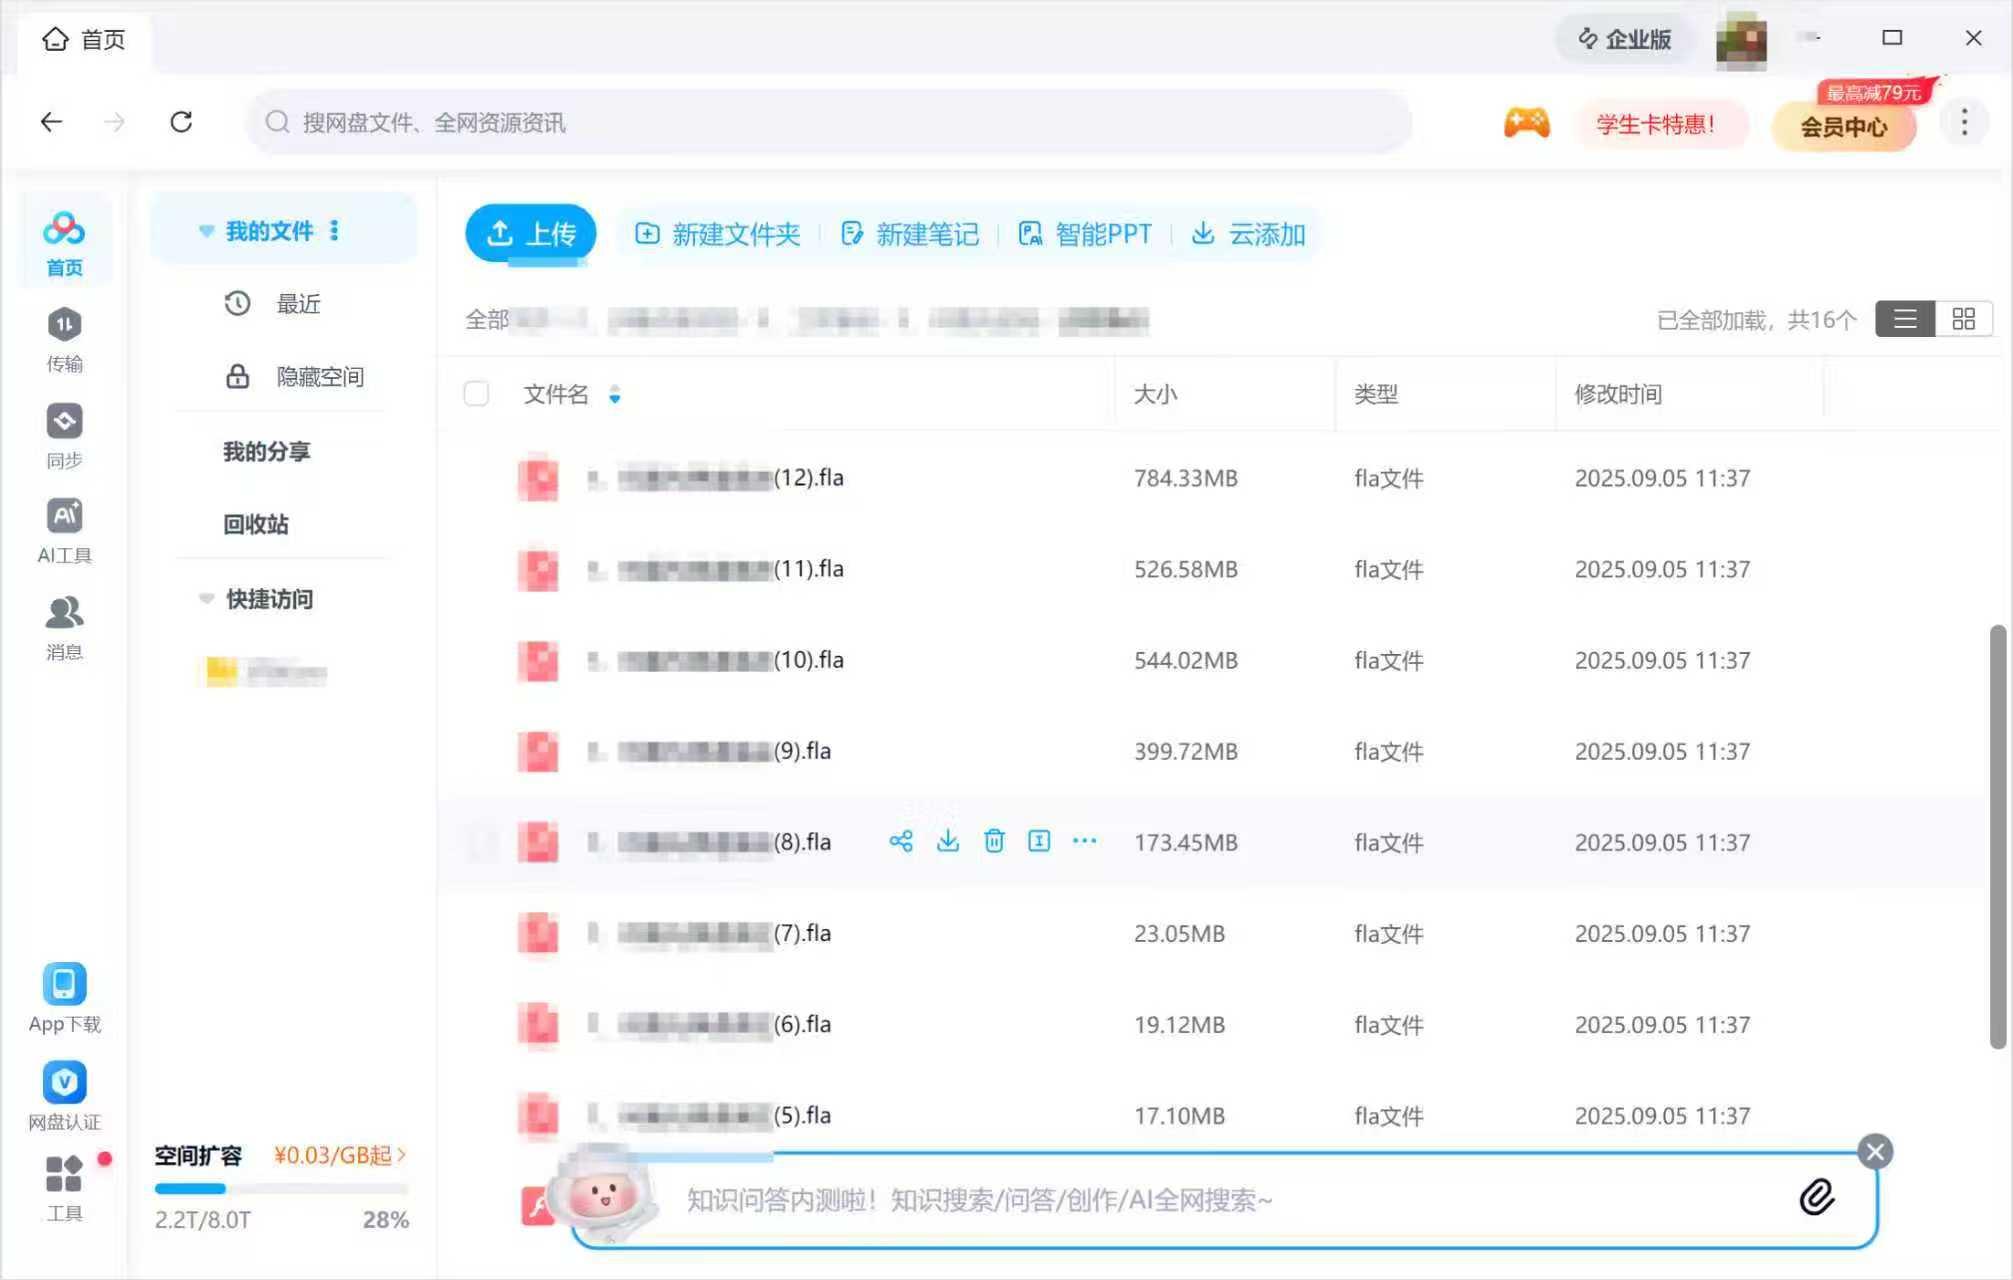This screenshot has width=2013, height=1280.
Task: Tick the select-all checkbox next to 文件名
Action: 476,394
